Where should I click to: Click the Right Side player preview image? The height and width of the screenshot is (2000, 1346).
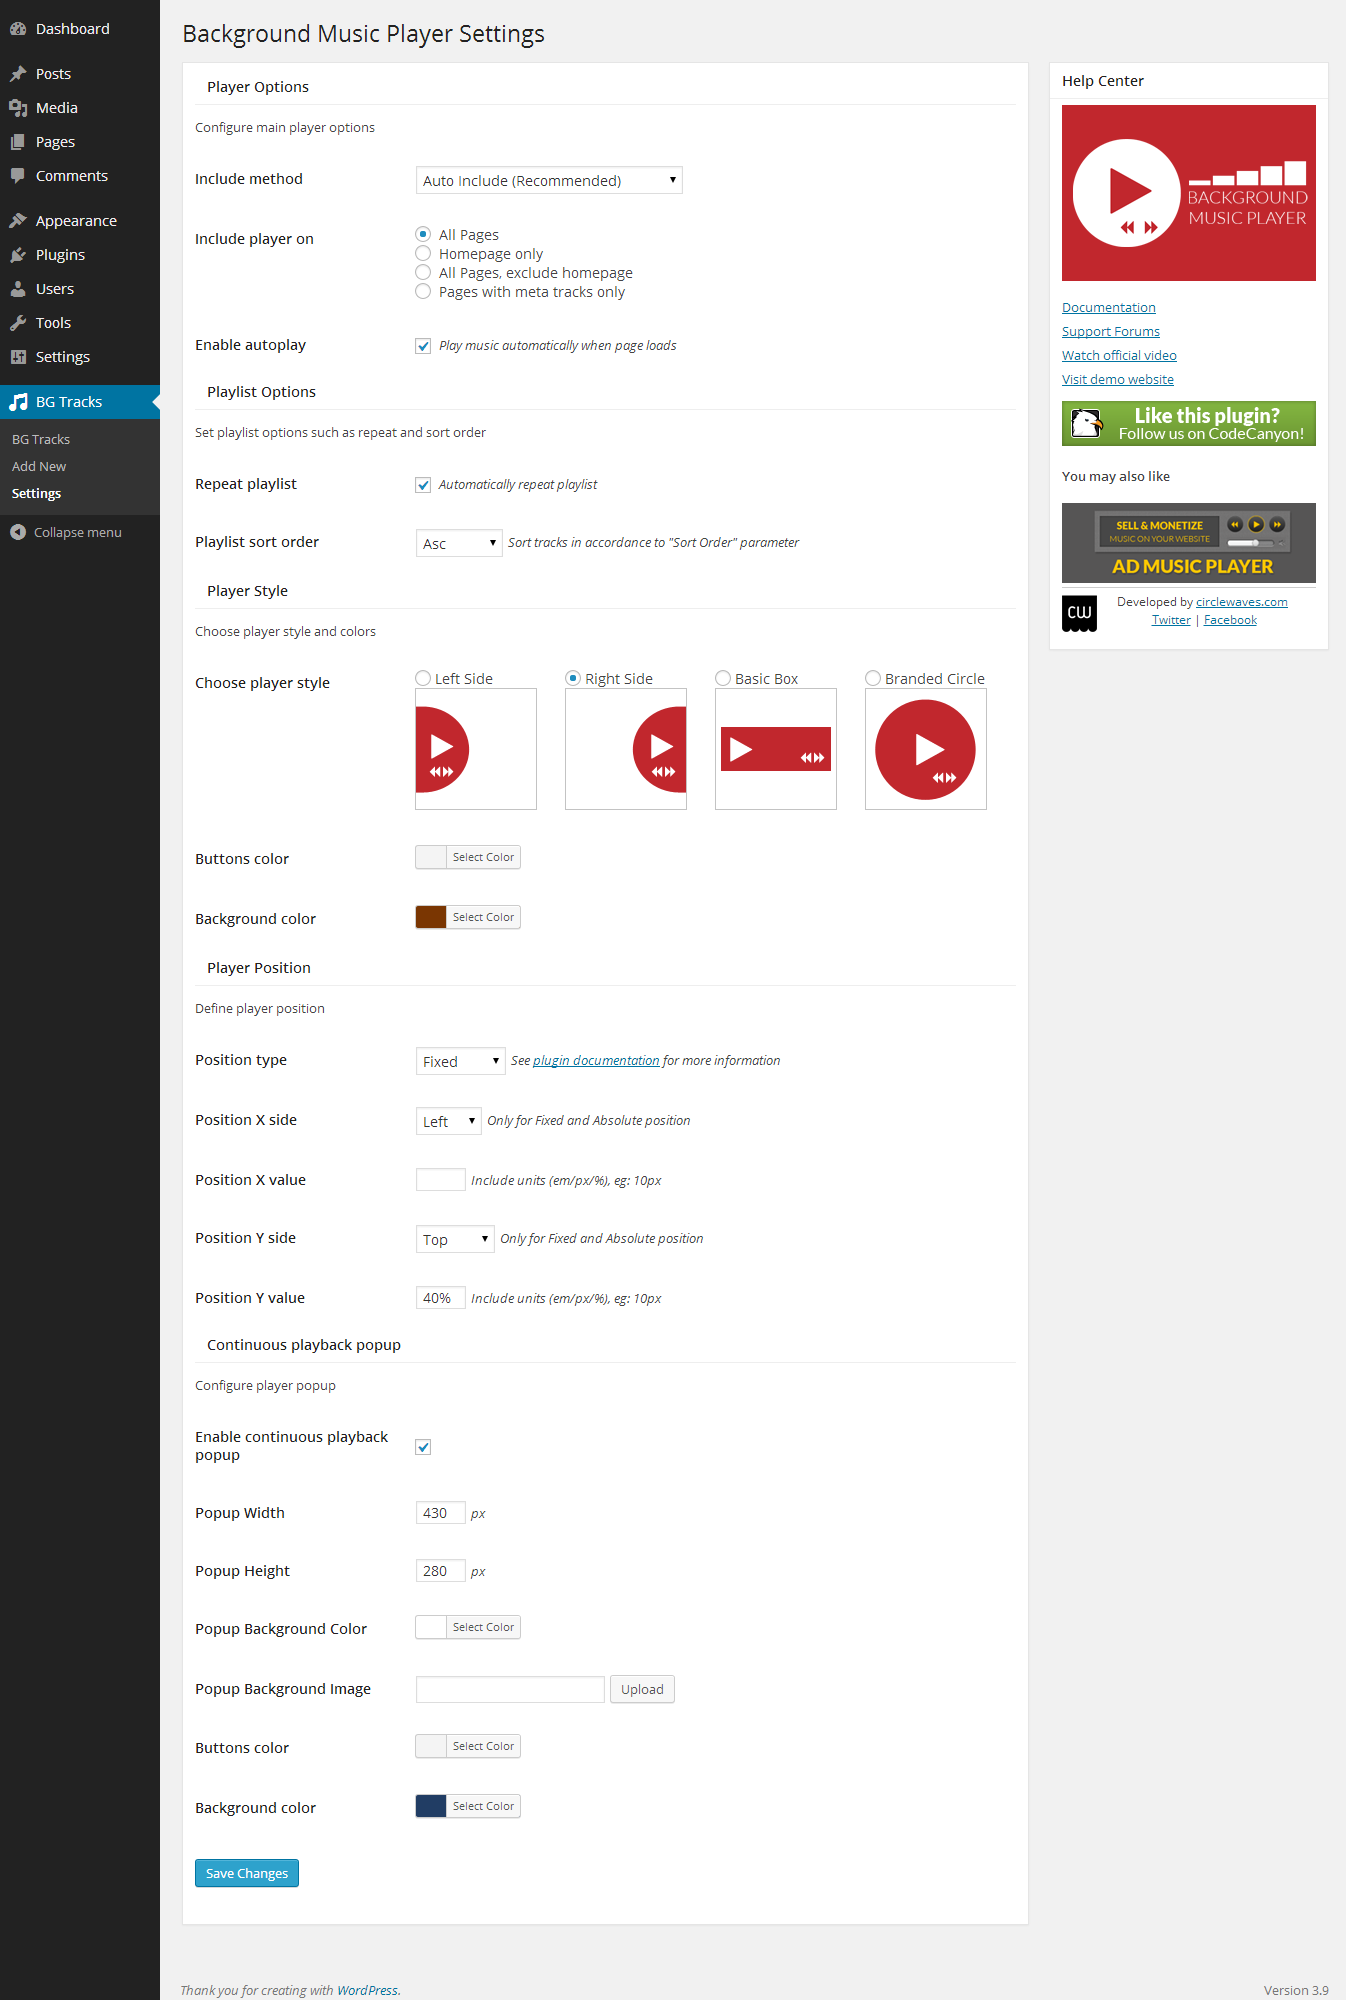tap(626, 749)
